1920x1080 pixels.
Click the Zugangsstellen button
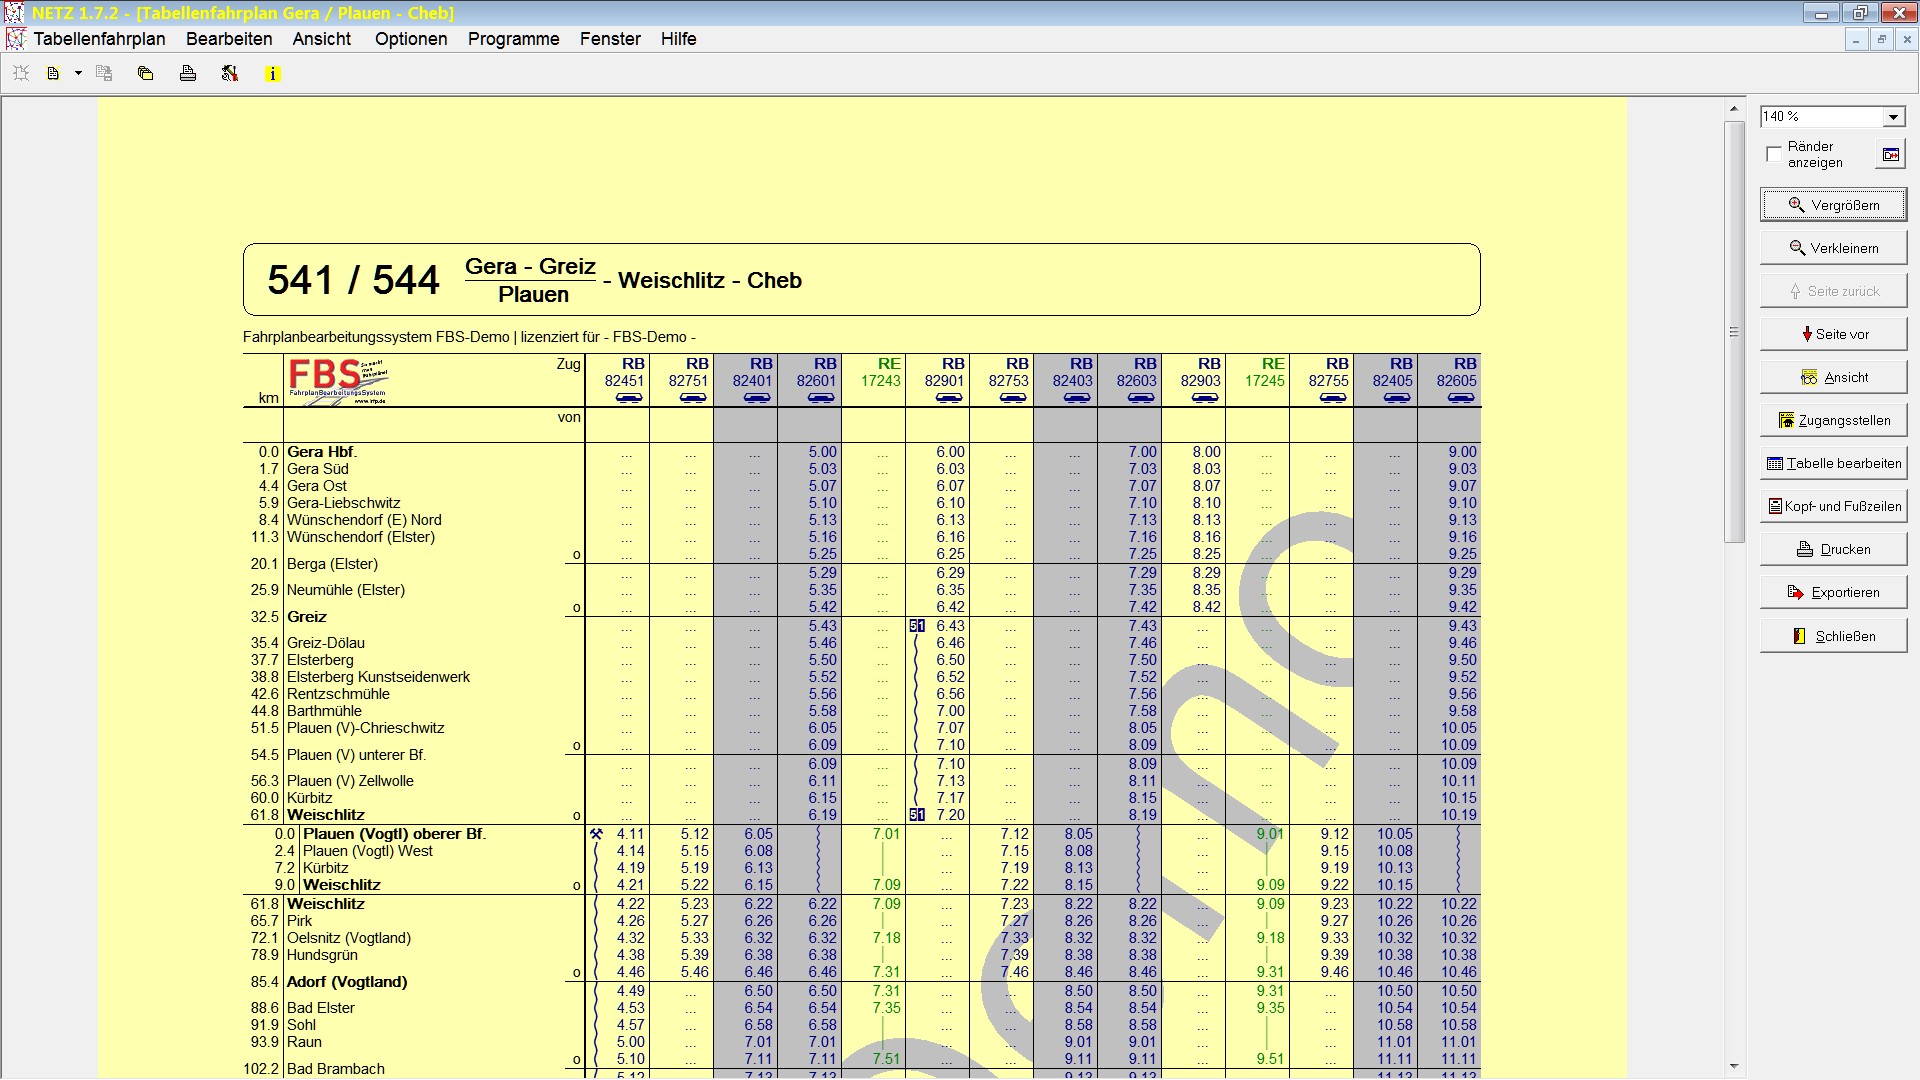[1833, 420]
